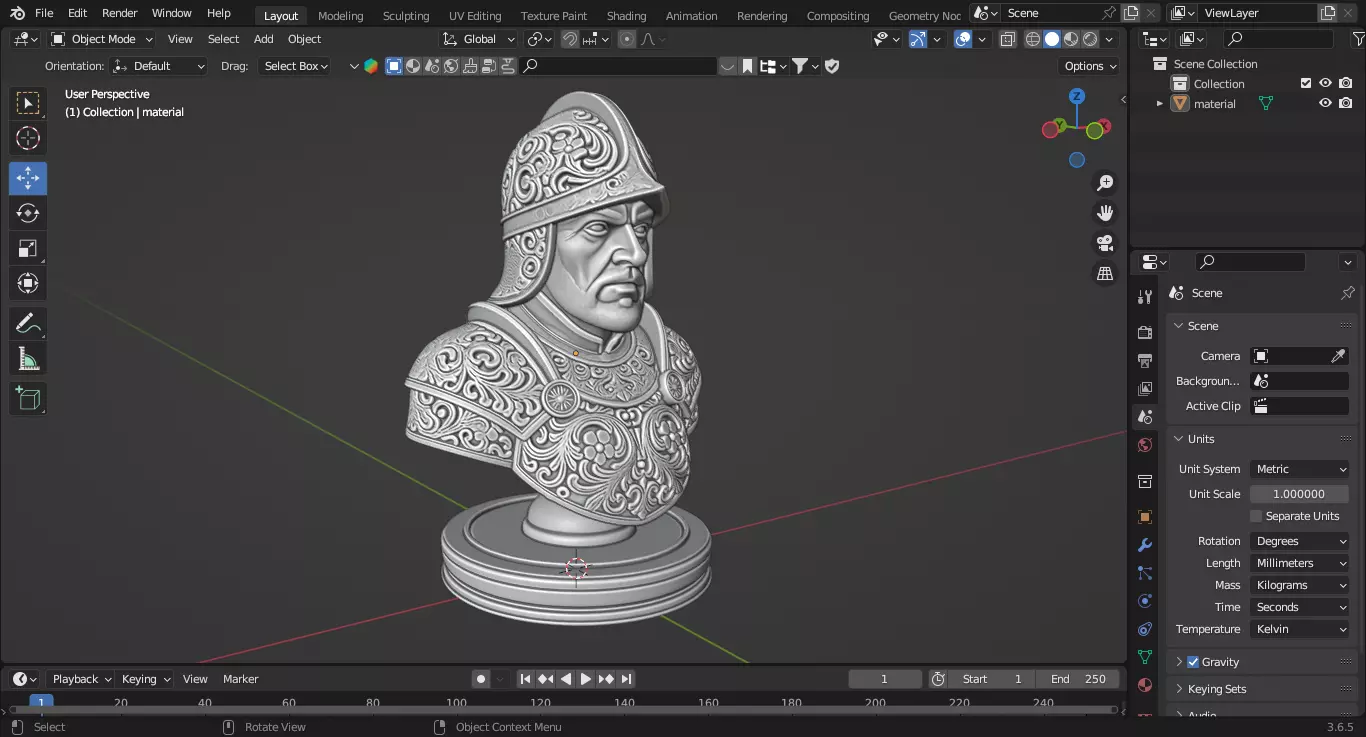This screenshot has width=1366, height=737.
Task: Open the Unit System Metric dropdown
Action: [x=1300, y=469]
